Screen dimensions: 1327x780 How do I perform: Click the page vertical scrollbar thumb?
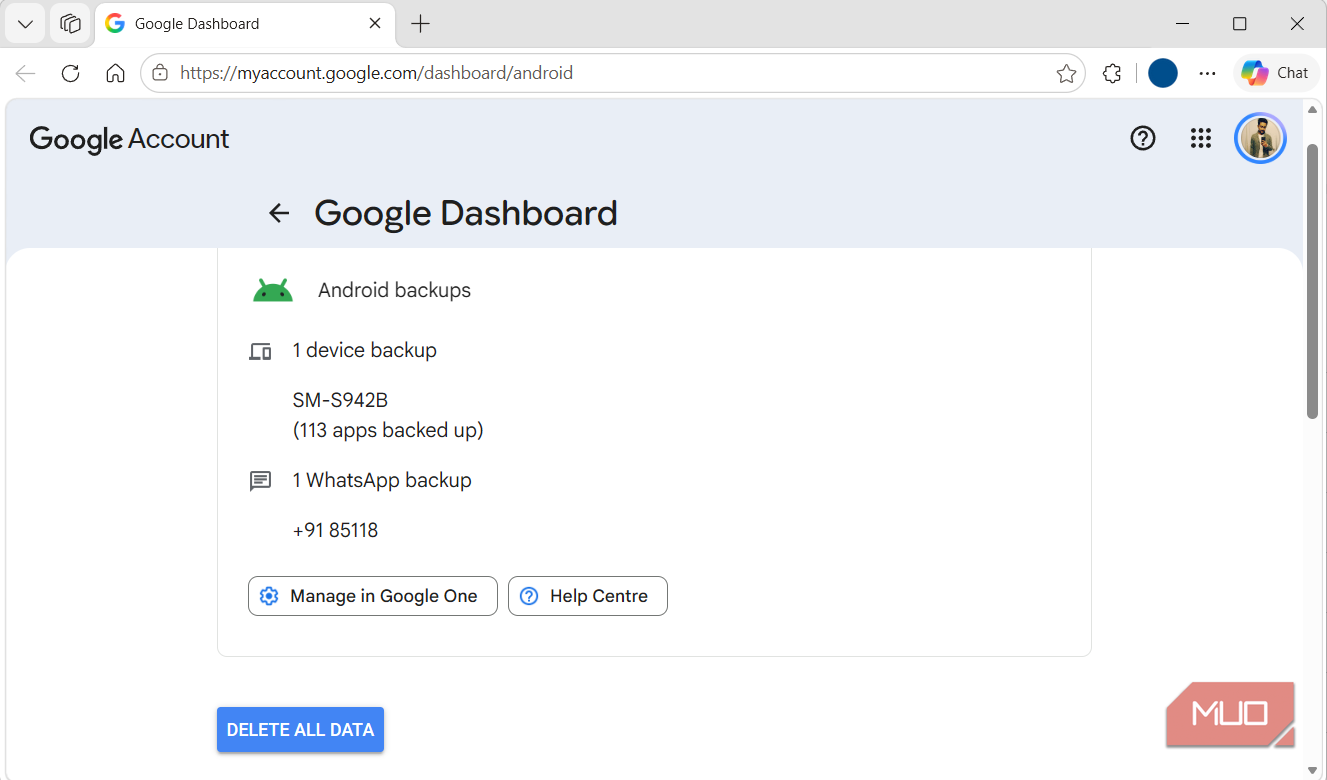[x=1313, y=280]
